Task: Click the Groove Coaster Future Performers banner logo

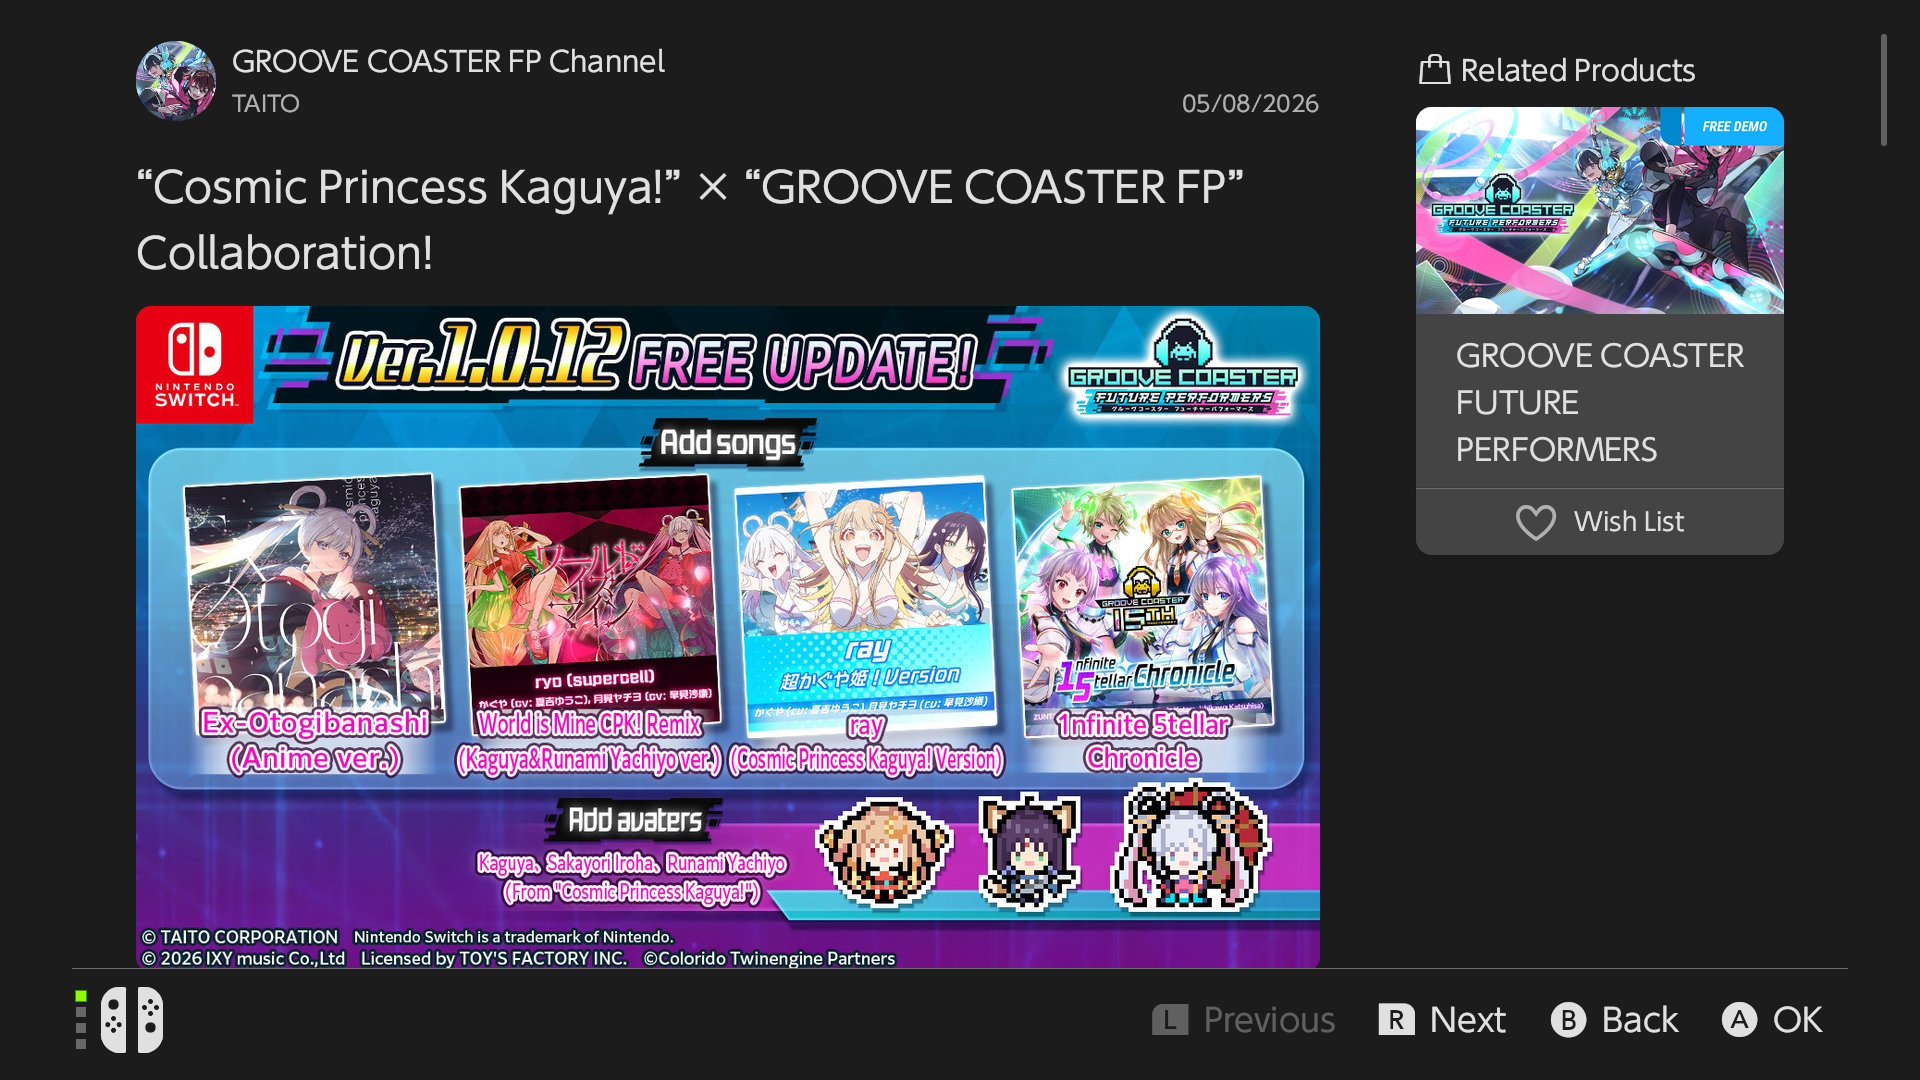Action: pos(1183,368)
